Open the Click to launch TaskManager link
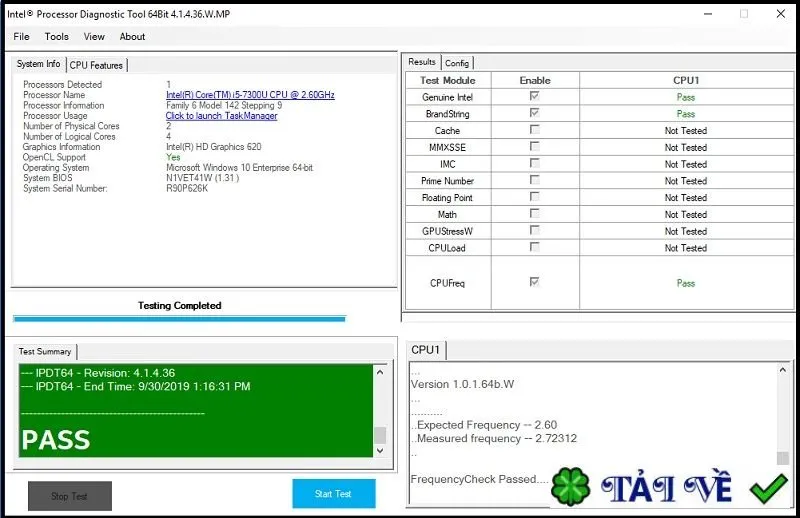The height and width of the screenshot is (518, 800). (x=221, y=116)
